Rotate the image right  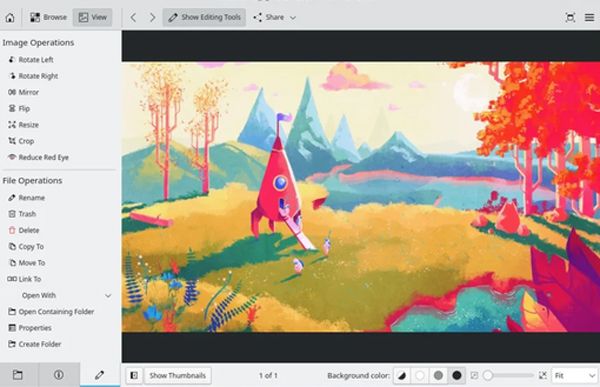coord(33,76)
